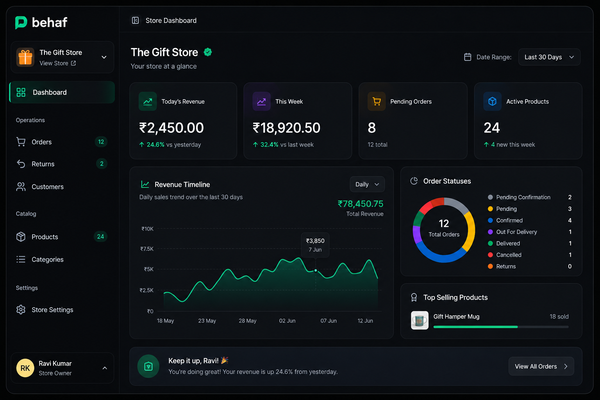Click Pending Orders cart icon
This screenshot has width=600, height=400.
click(377, 101)
